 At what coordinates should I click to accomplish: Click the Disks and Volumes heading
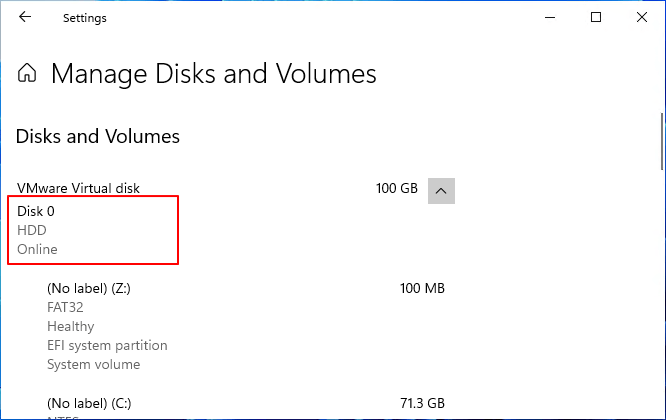pyautogui.click(x=98, y=136)
